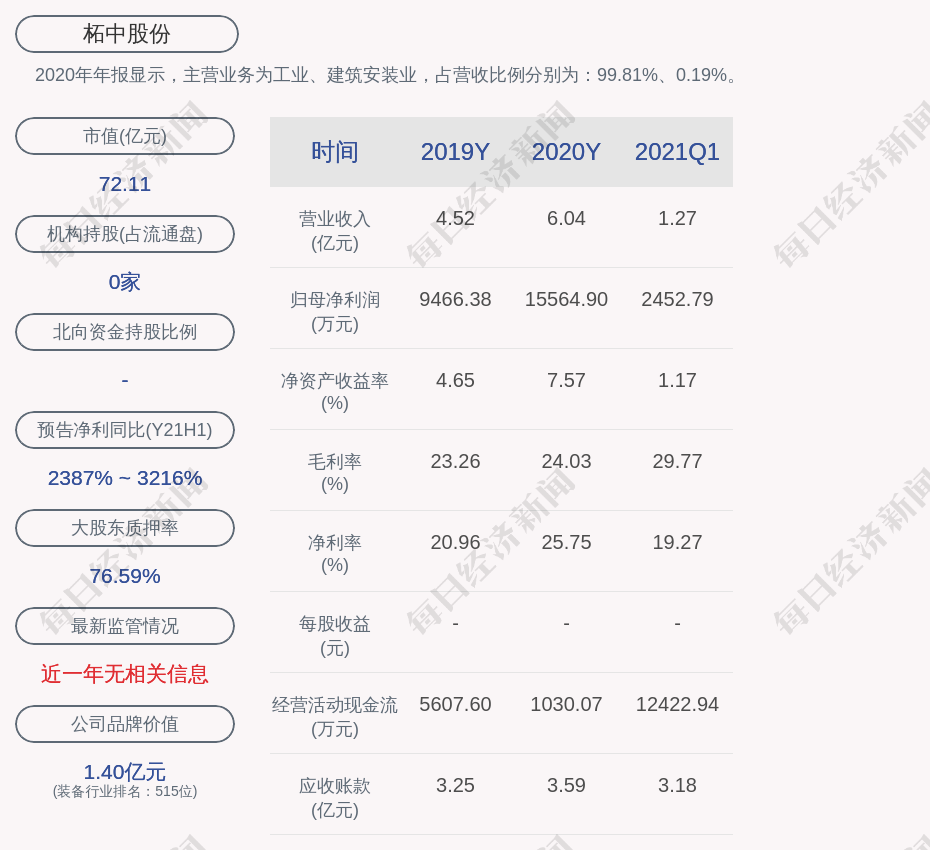930x850 pixels.
Task: Select the 15564.90 net profit cell
Action: click(x=566, y=299)
